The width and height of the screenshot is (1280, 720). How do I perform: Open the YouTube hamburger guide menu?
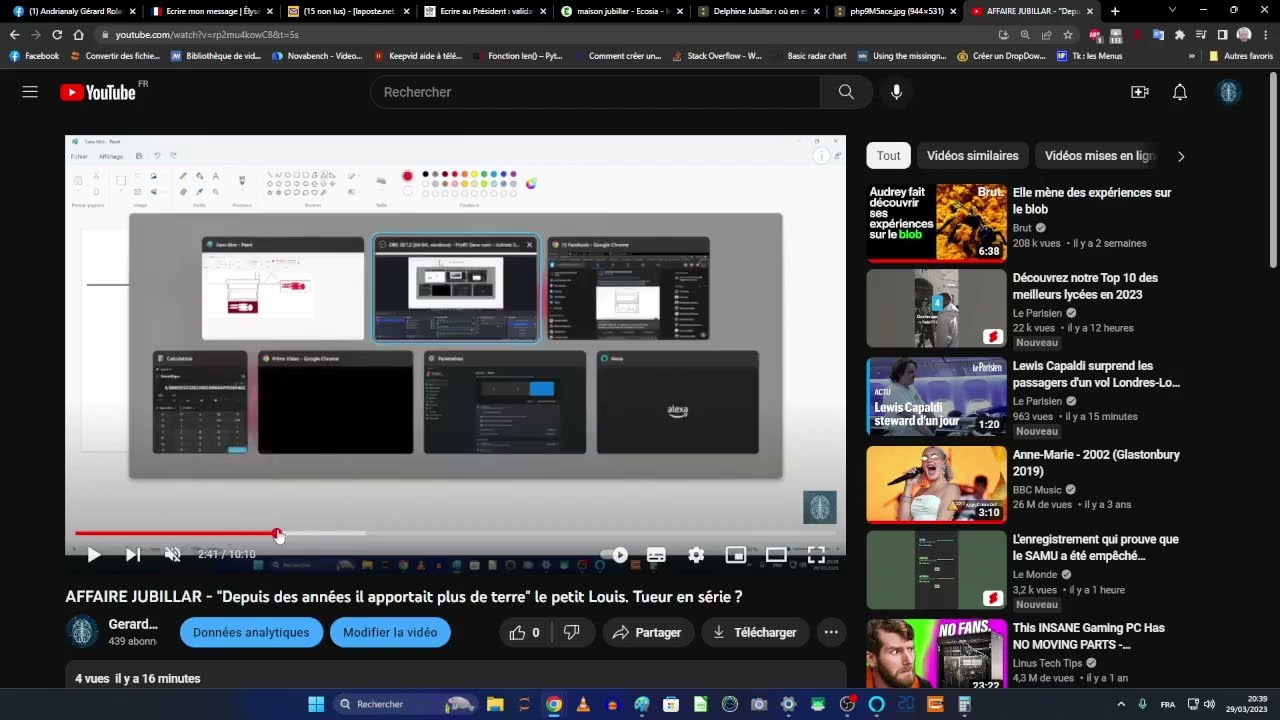pyautogui.click(x=30, y=92)
